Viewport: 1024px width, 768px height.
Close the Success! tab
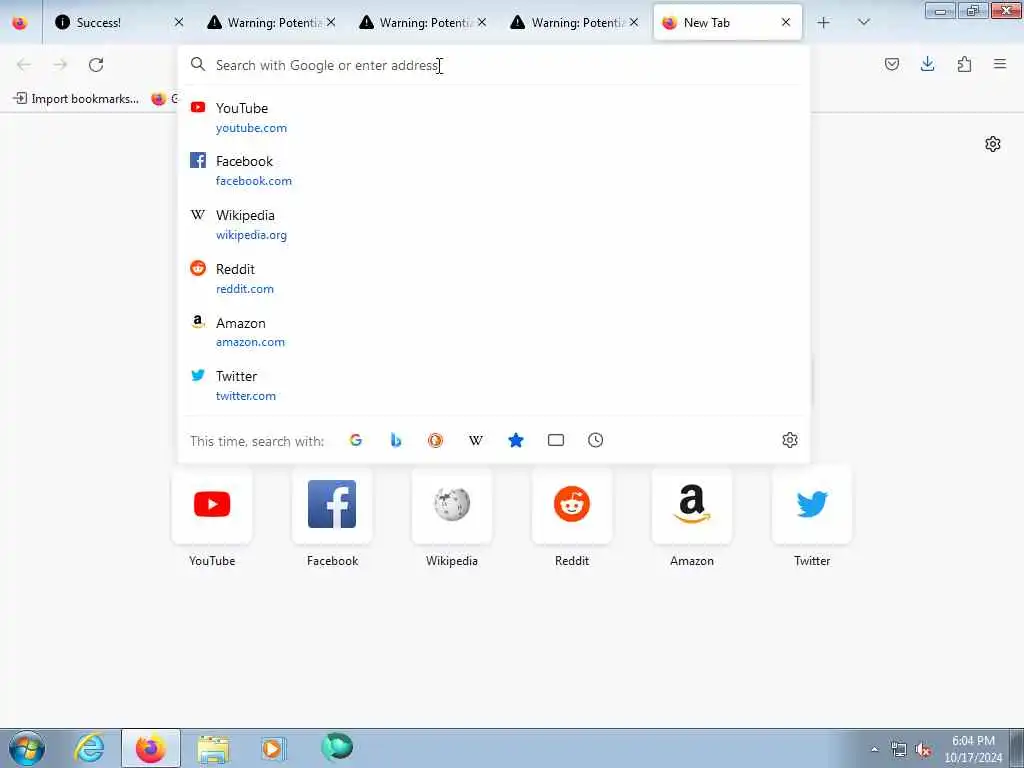[x=179, y=22]
